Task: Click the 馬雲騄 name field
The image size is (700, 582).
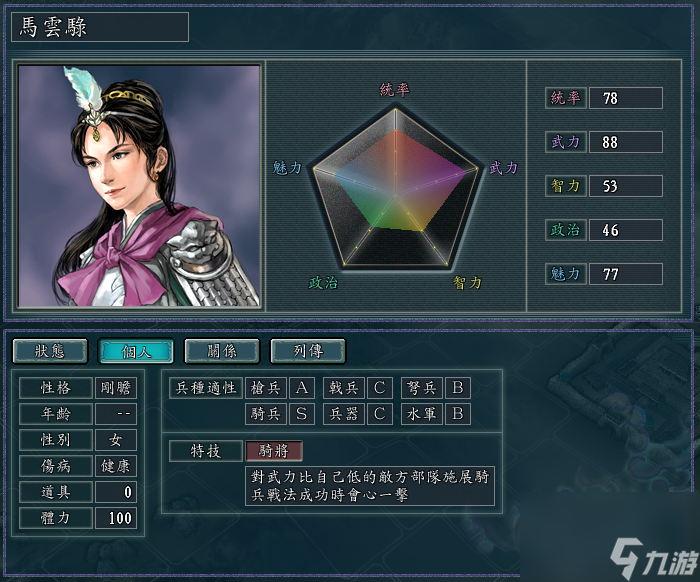Action: 100,27
